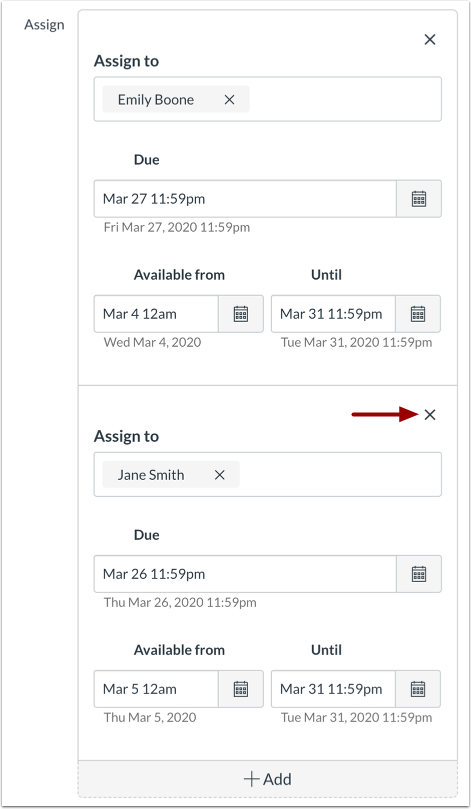Viewport: 471px width, 809px height.
Task: Edit the Mar 27 11:59pm due date field
Action: (245, 199)
